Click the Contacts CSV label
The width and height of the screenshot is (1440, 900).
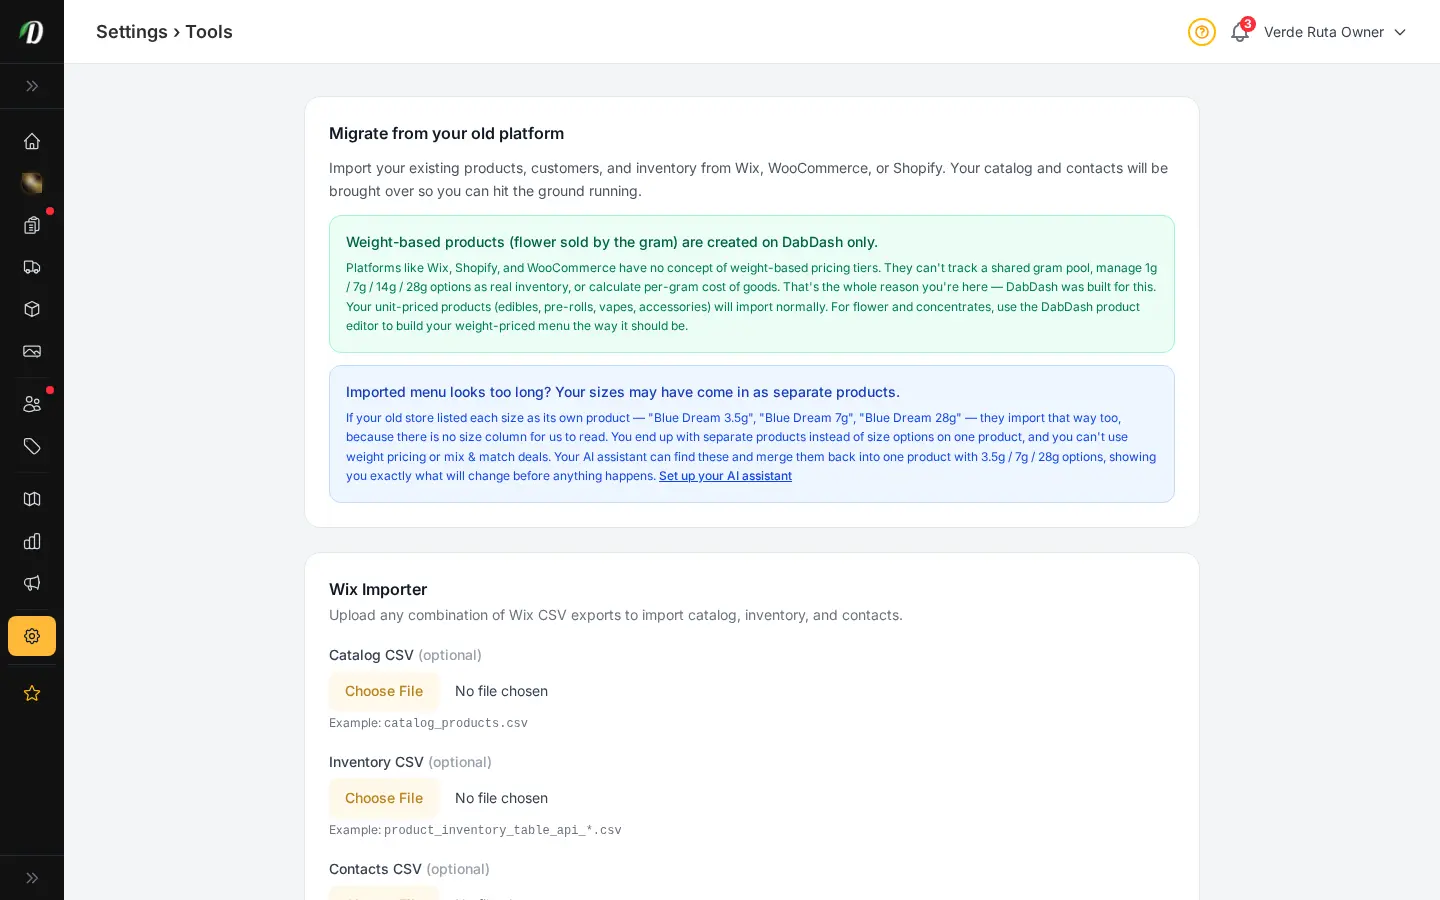(x=375, y=869)
